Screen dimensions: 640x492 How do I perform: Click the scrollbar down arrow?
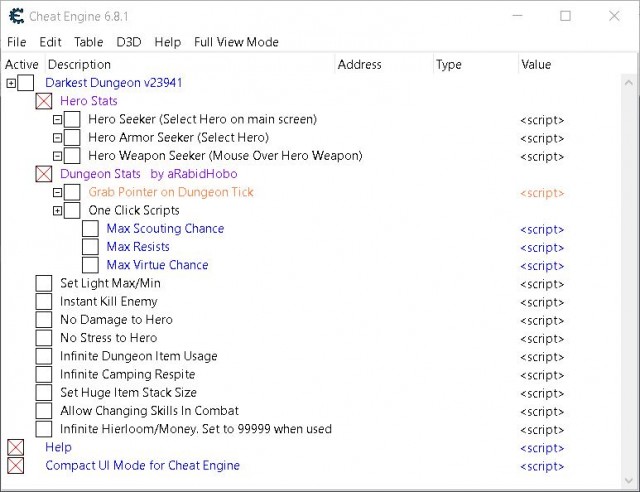click(629, 480)
